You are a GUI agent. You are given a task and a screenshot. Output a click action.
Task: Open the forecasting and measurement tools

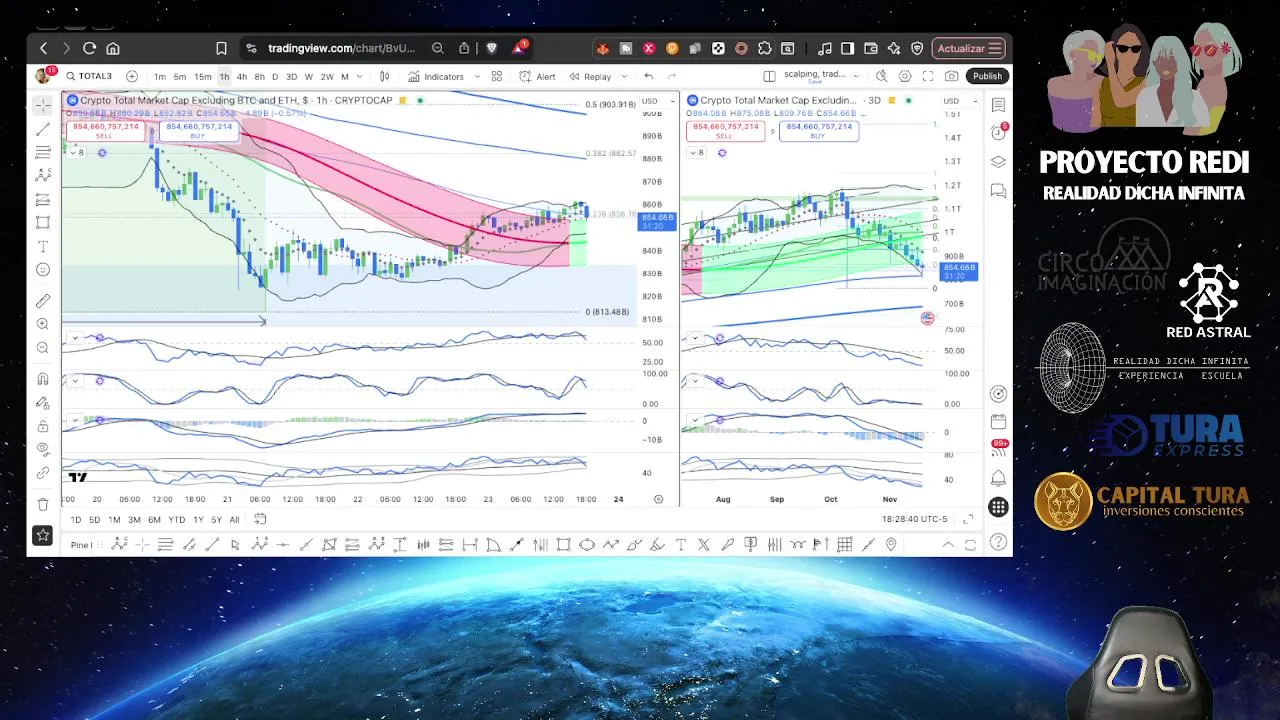pyautogui.click(x=43, y=199)
